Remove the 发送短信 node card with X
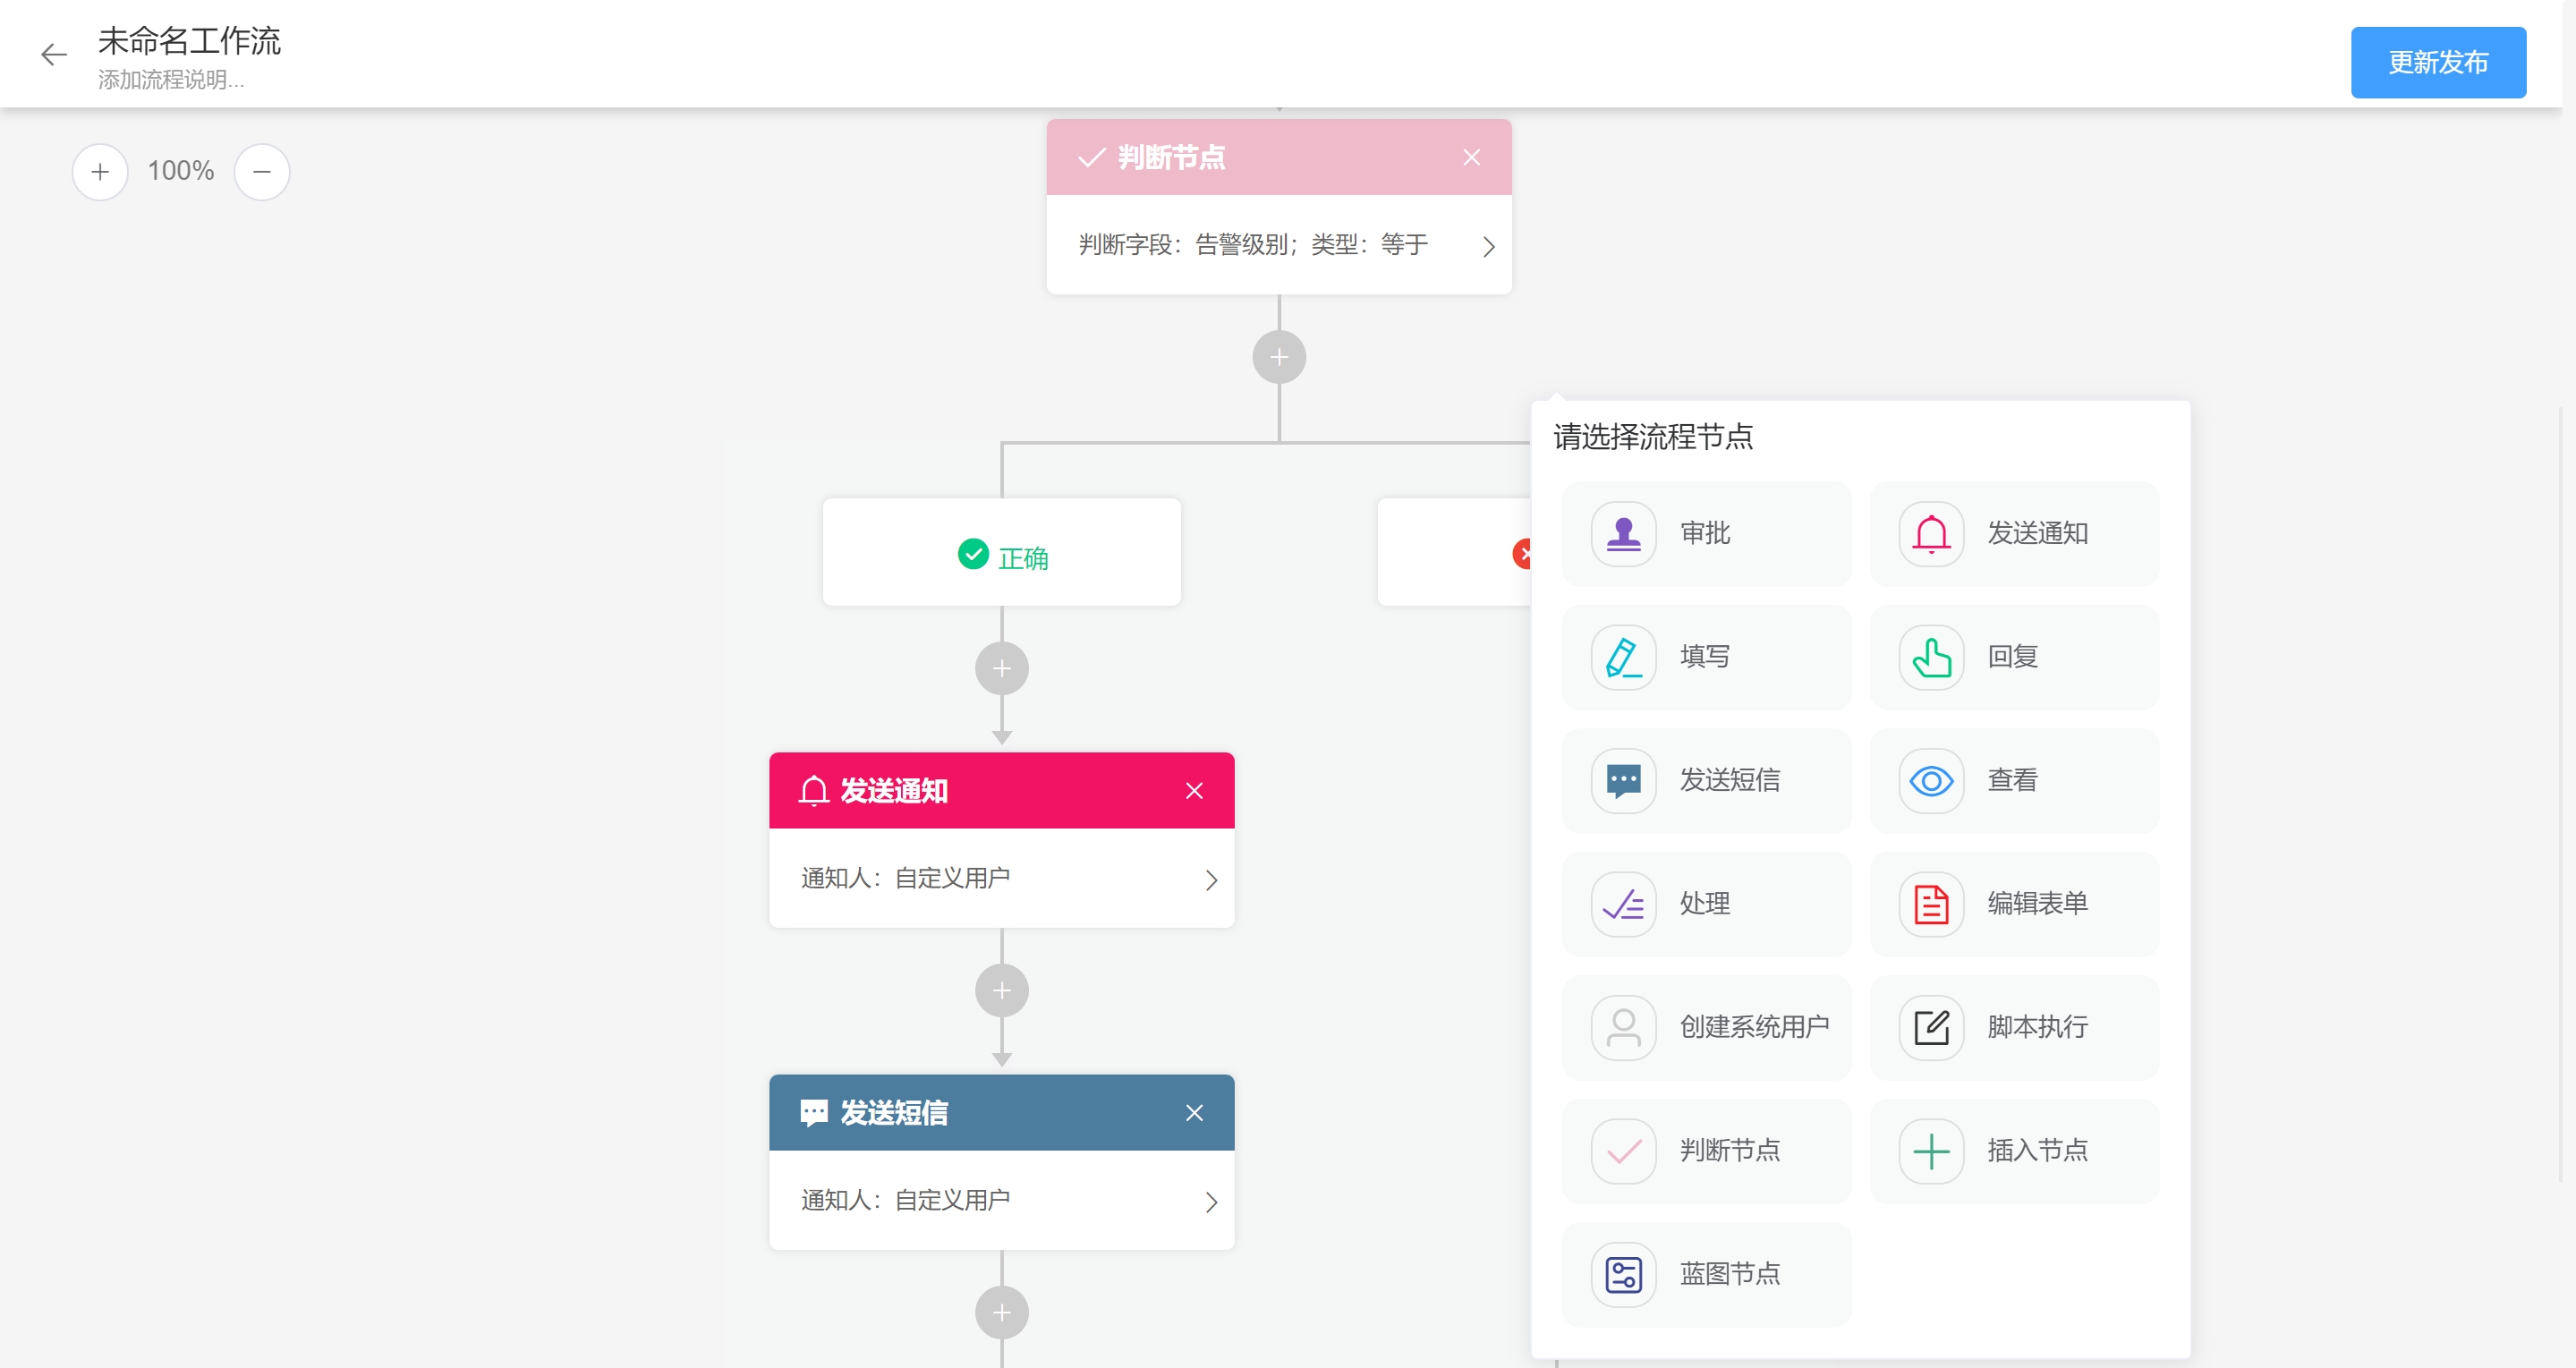The image size is (2576, 1368). tap(1194, 1113)
